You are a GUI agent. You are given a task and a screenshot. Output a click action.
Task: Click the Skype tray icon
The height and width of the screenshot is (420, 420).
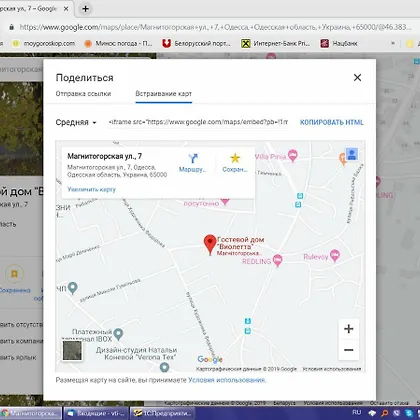408,413
